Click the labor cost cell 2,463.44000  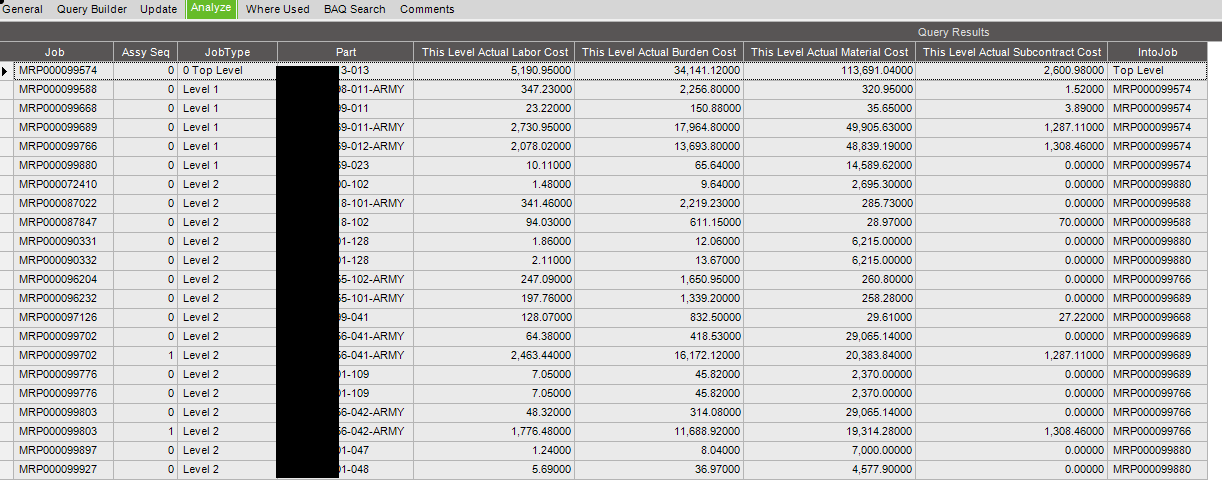pyautogui.click(x=495, y=355)
